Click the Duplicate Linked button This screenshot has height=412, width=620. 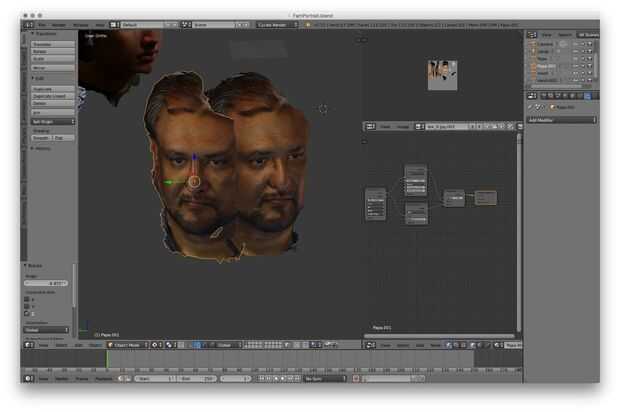(x=53, y=96)
